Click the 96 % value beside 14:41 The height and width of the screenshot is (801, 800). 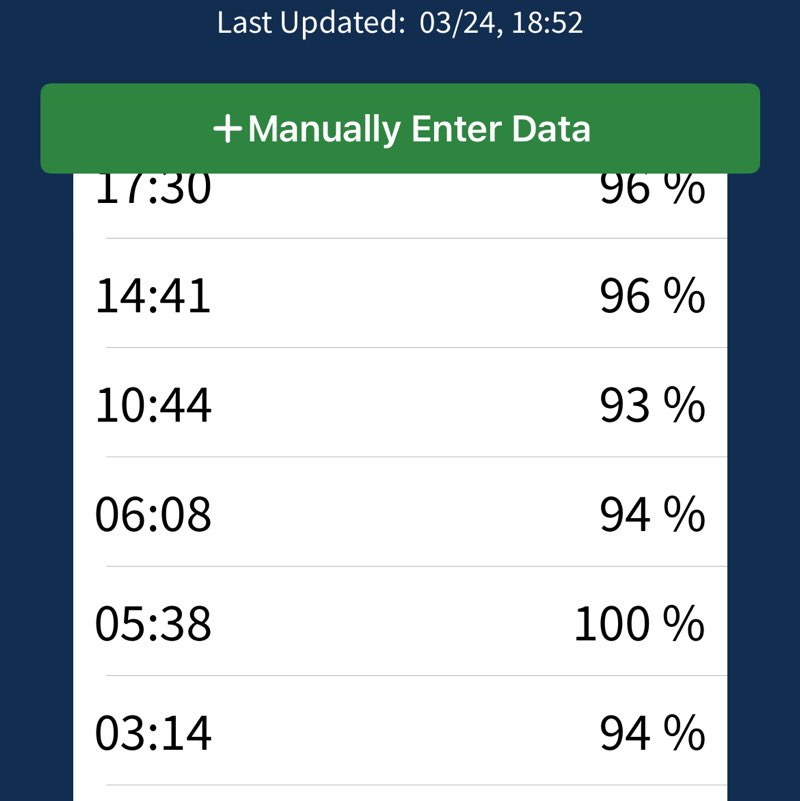click(x=652, y=296)
